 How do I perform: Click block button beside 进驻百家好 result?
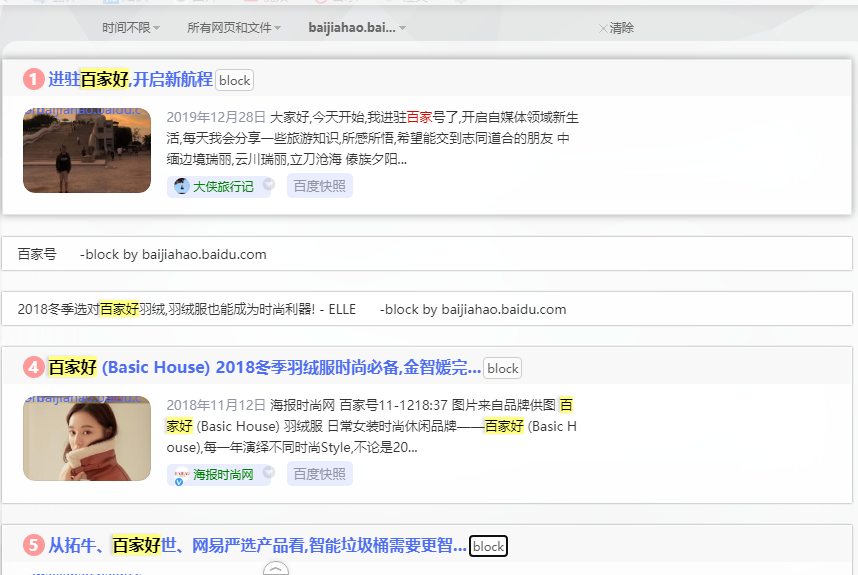[234, 80]
